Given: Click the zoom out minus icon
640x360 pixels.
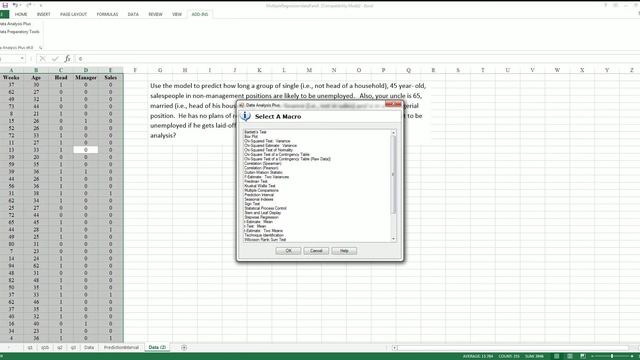Looking at the screenshot, I should [x=592, y=356].
